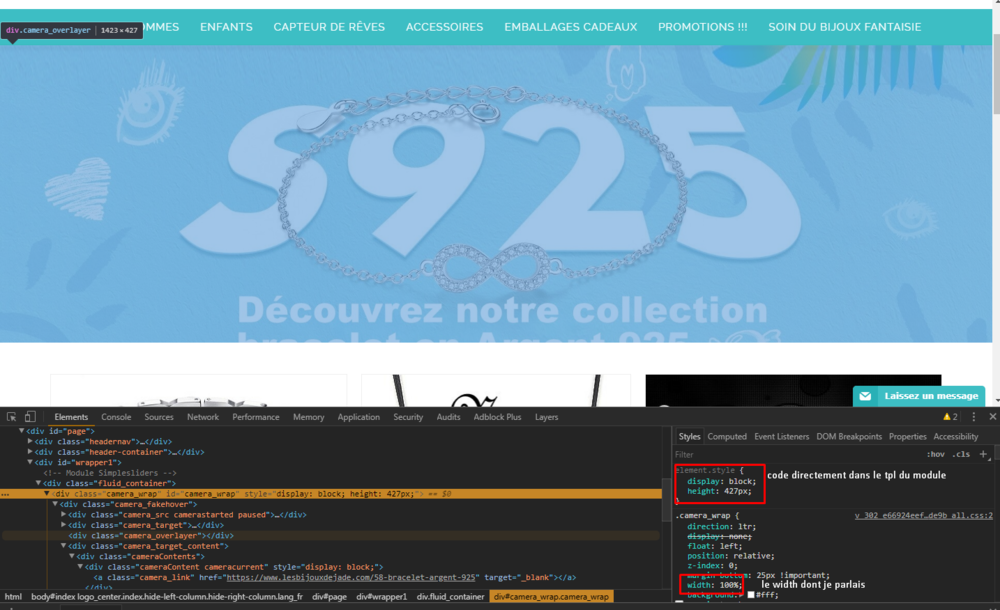Click the white background color swatch
The width and height of the screenshot is (1000, 610).
[x=752, y=595]
